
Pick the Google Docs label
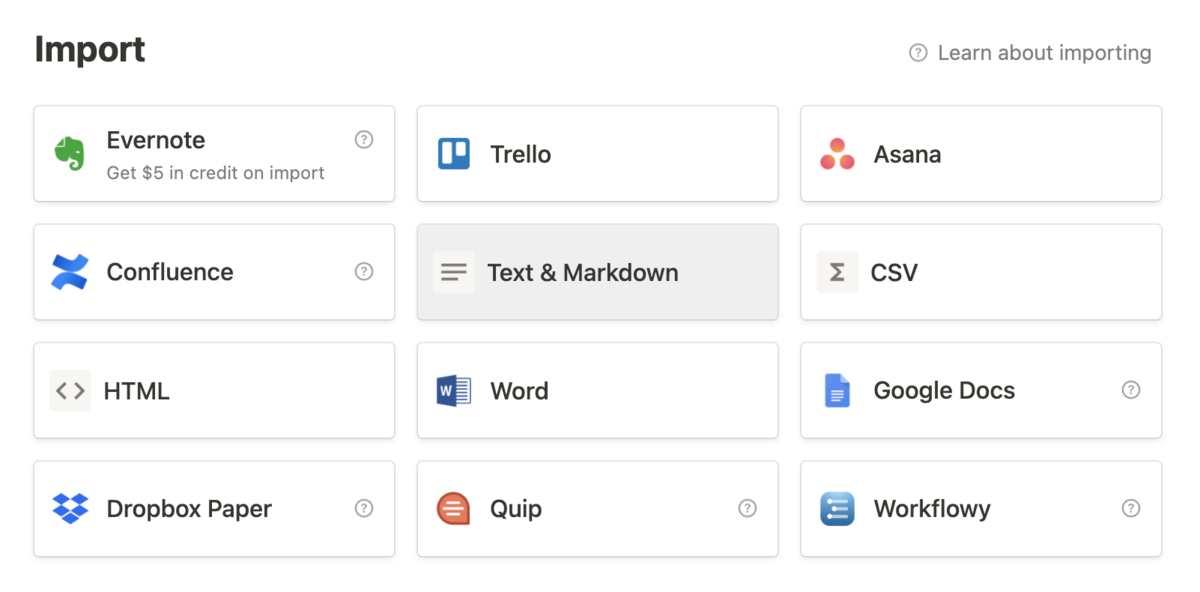pos(944,391)
